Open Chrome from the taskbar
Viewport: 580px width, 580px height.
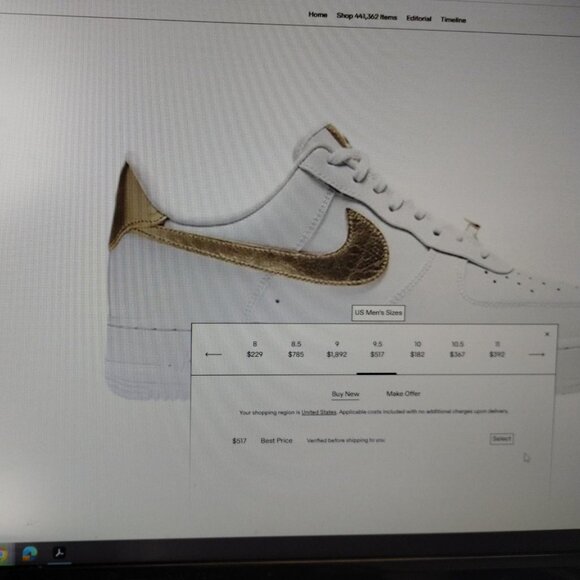3,554
